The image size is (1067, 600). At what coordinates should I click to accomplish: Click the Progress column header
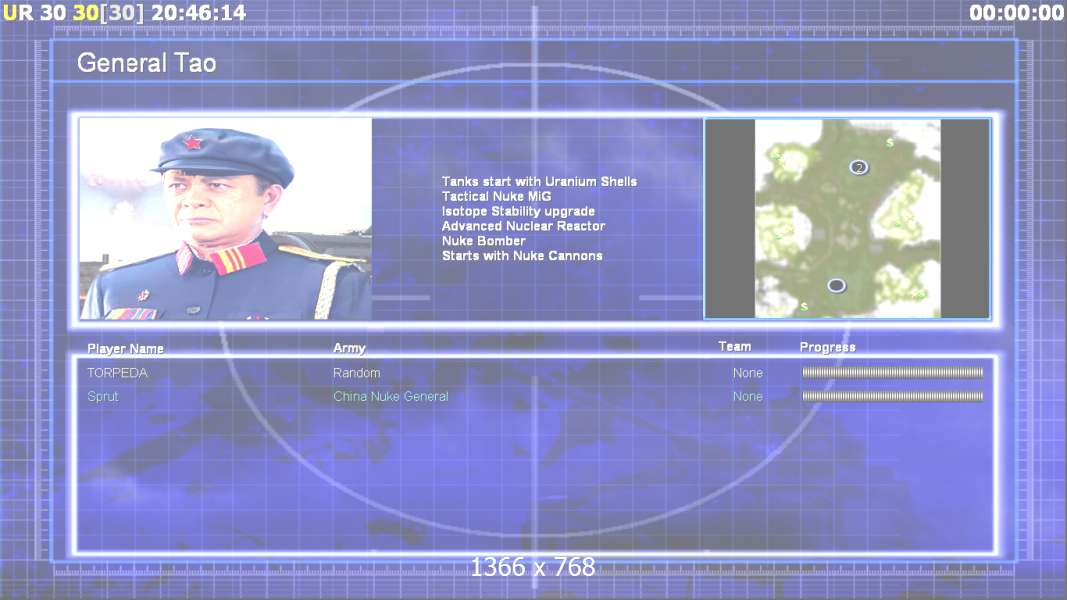pos(827,347)
